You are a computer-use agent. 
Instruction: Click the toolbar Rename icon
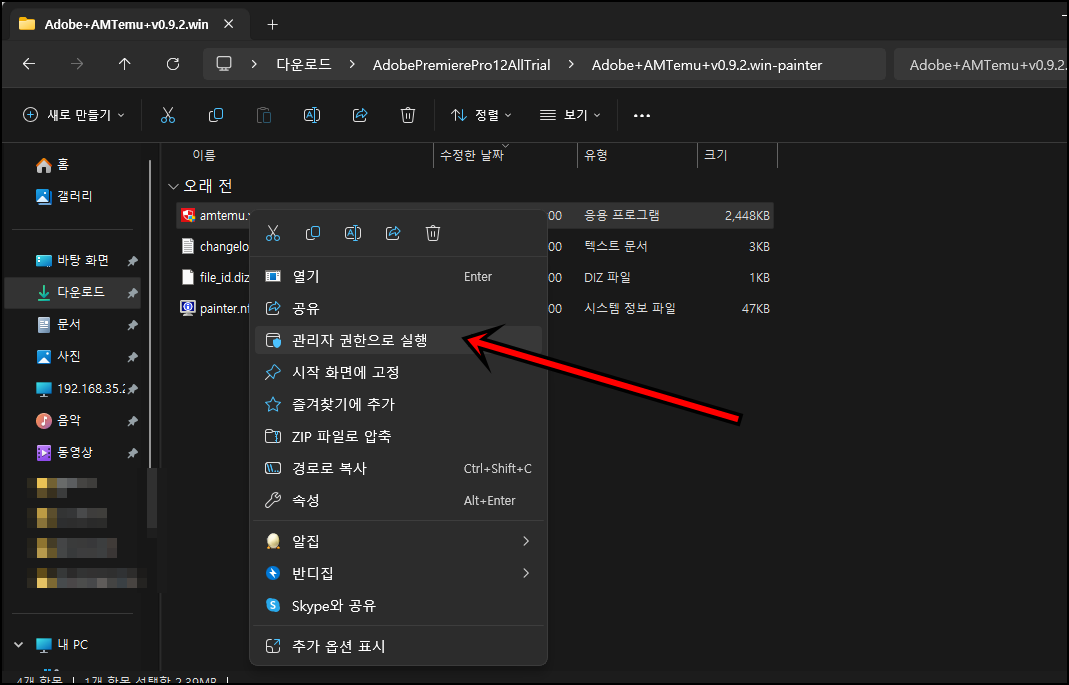tap(312, 115)
